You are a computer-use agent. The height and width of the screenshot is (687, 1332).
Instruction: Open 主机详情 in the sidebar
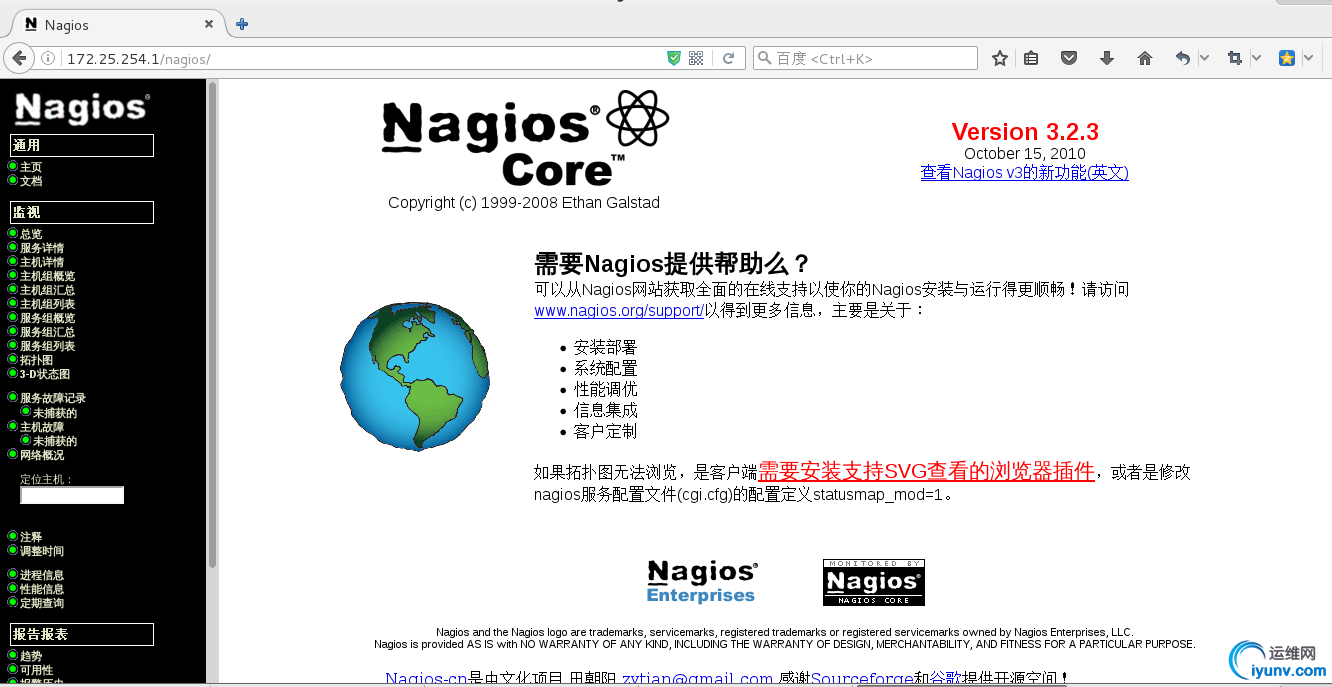(x=42, y=262)
